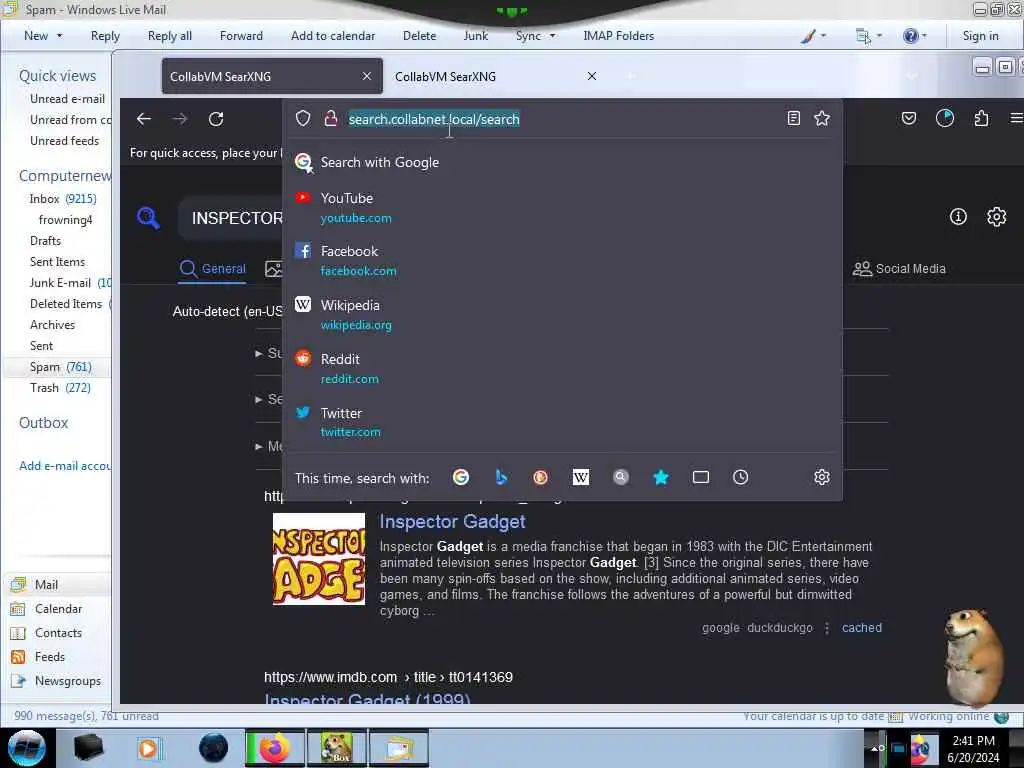Click the SearXNG magnifier search icon
Screen dimensions: 1024x768
coord(148,217)
